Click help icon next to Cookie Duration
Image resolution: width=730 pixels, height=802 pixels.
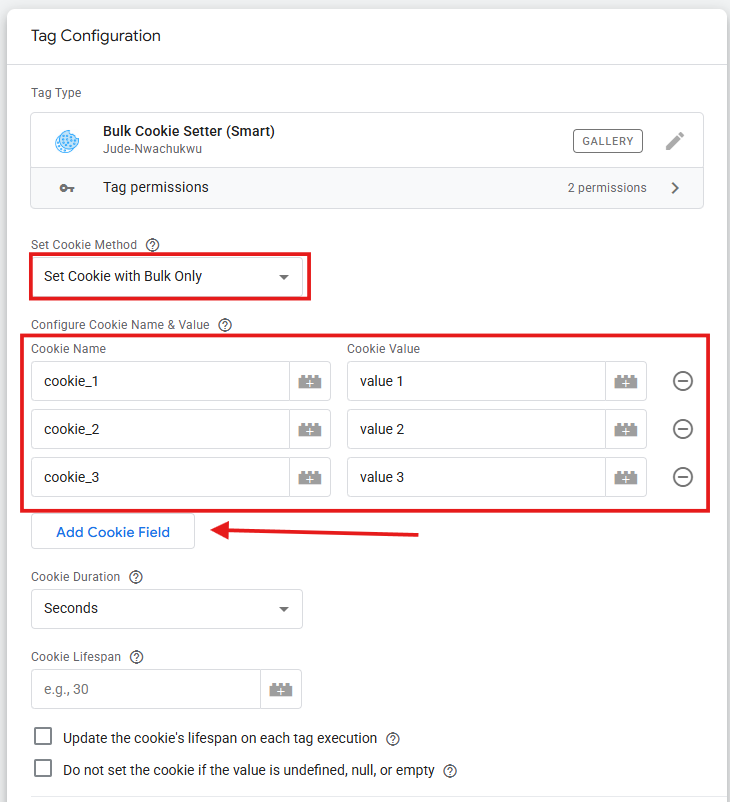[x=136, y=577]
